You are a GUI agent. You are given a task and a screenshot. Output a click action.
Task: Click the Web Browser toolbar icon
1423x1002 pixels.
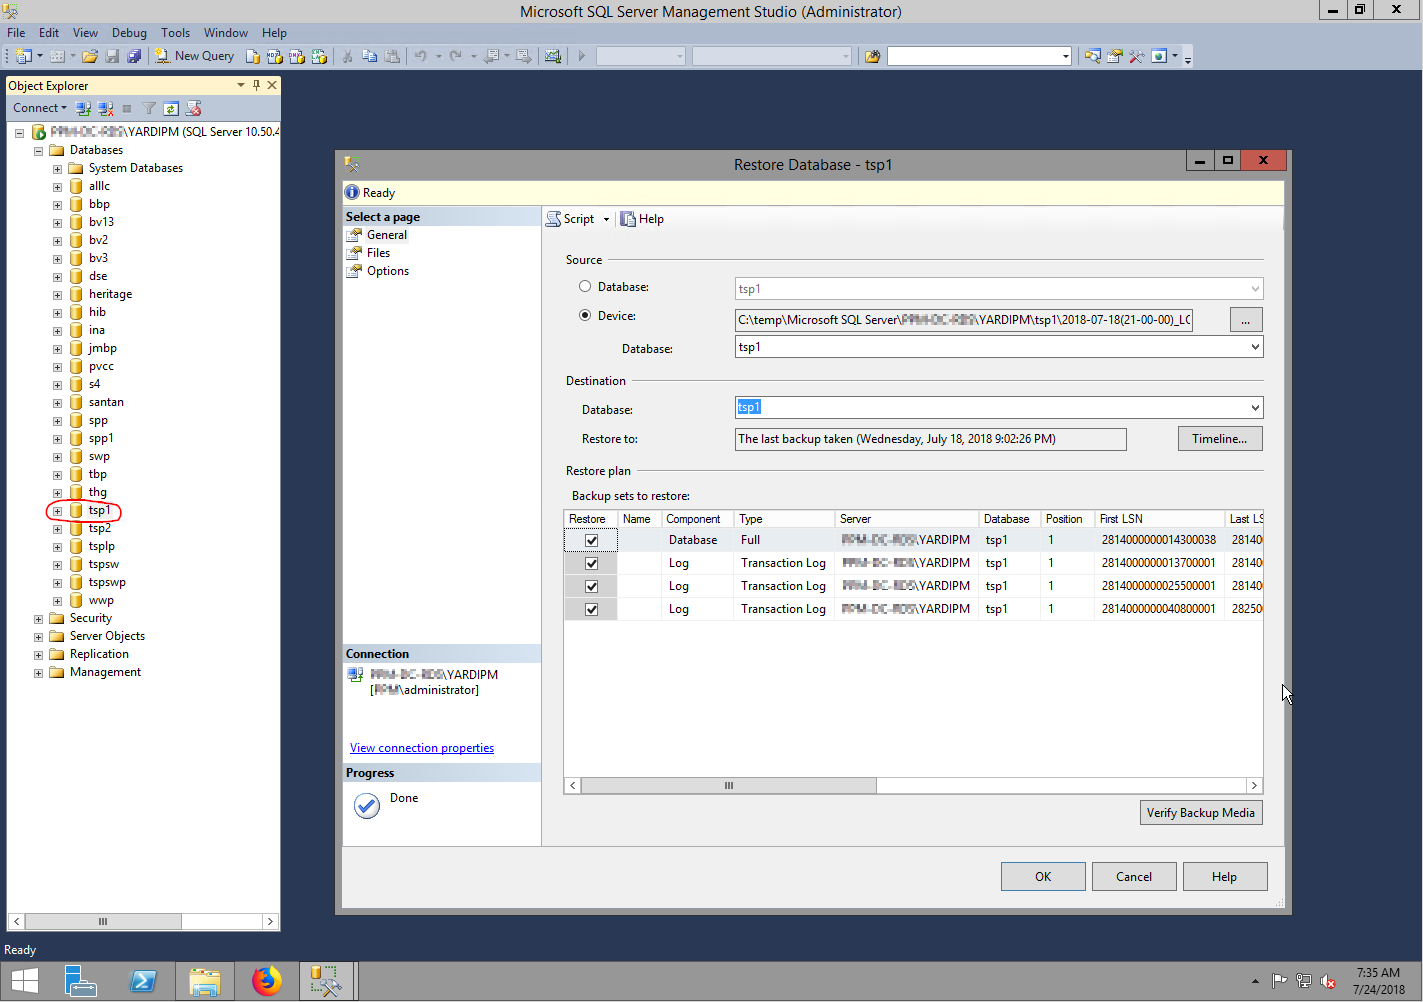tap(1159, 56)
